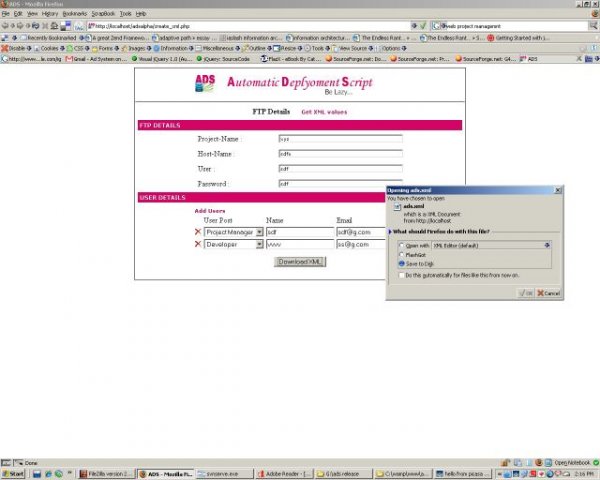
Task: Click the 'Get XML values' link
Action: coord(324,112)
